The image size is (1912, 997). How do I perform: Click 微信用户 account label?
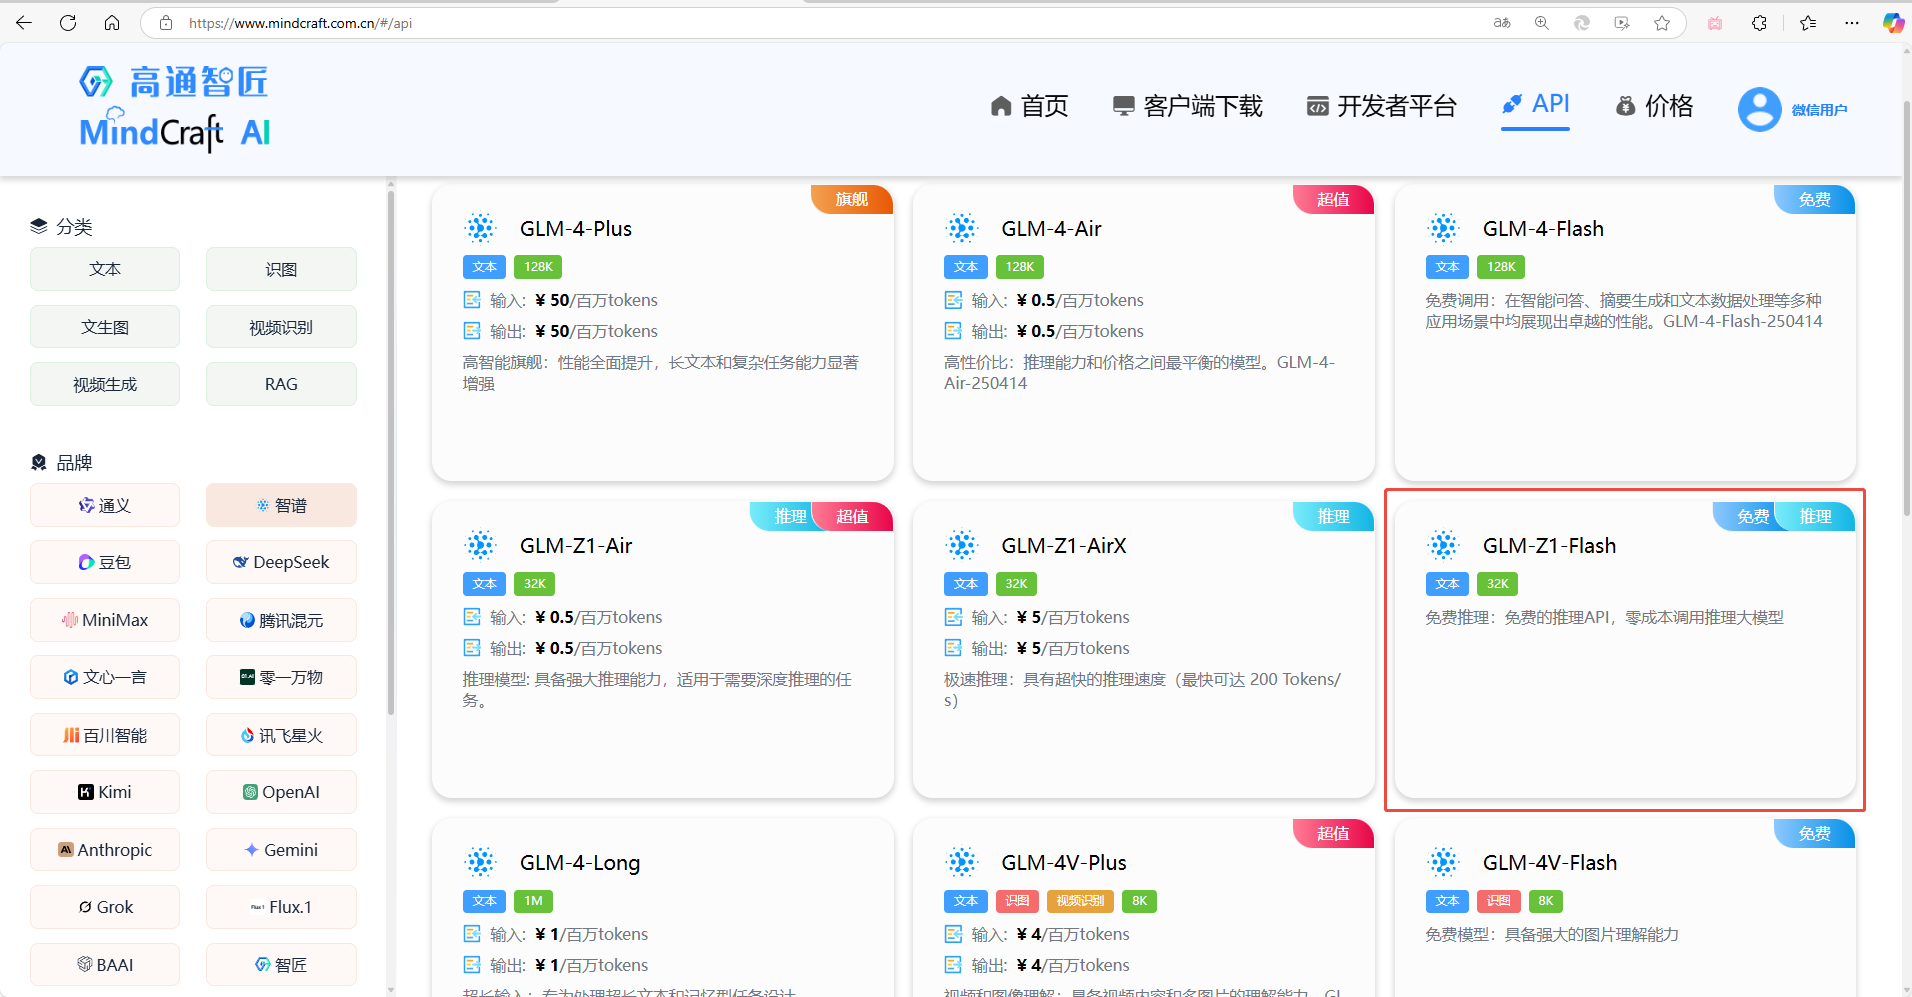1819,110
